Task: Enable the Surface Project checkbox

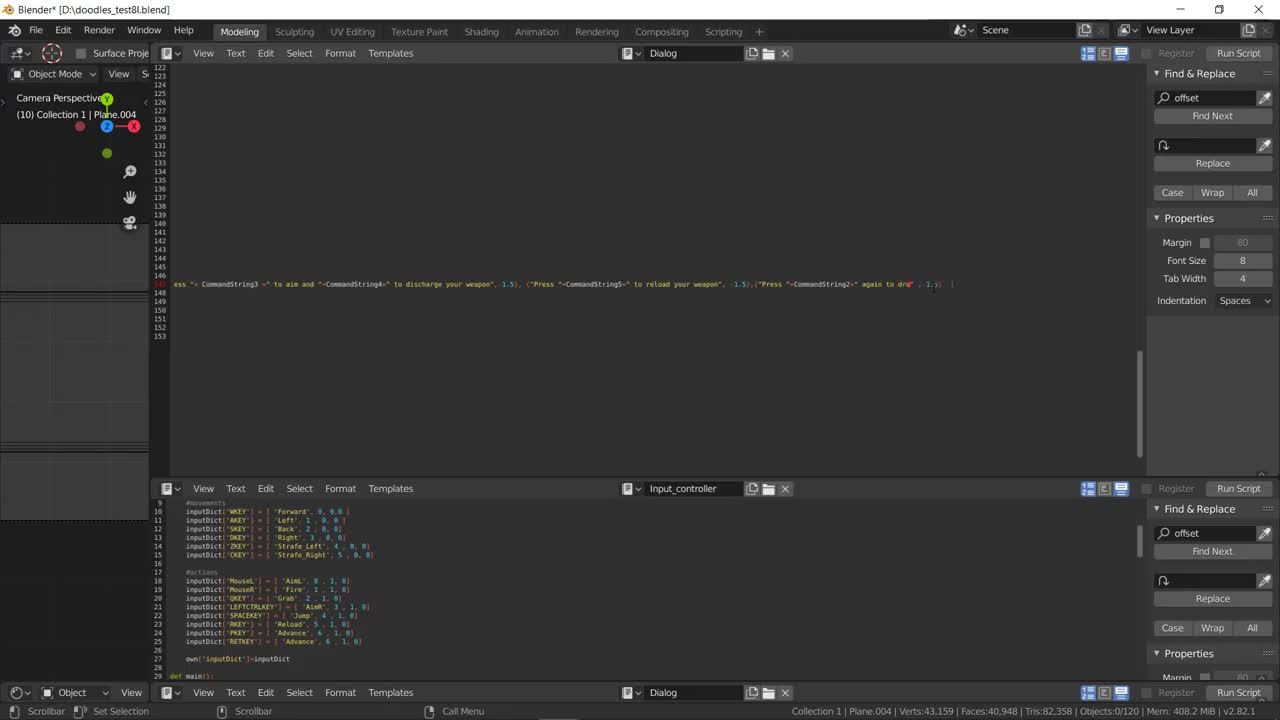Action: (x=81, y=53)
